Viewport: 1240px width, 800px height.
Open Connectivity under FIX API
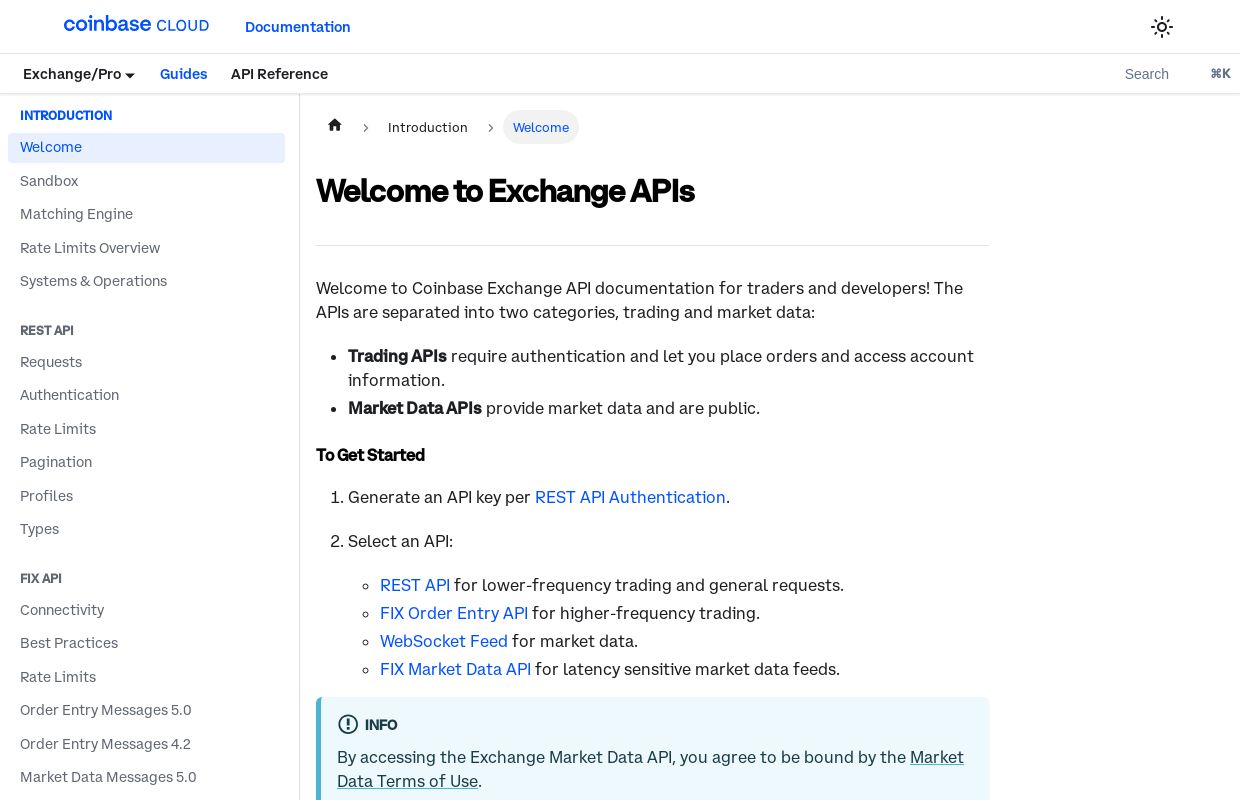[146, 610]
